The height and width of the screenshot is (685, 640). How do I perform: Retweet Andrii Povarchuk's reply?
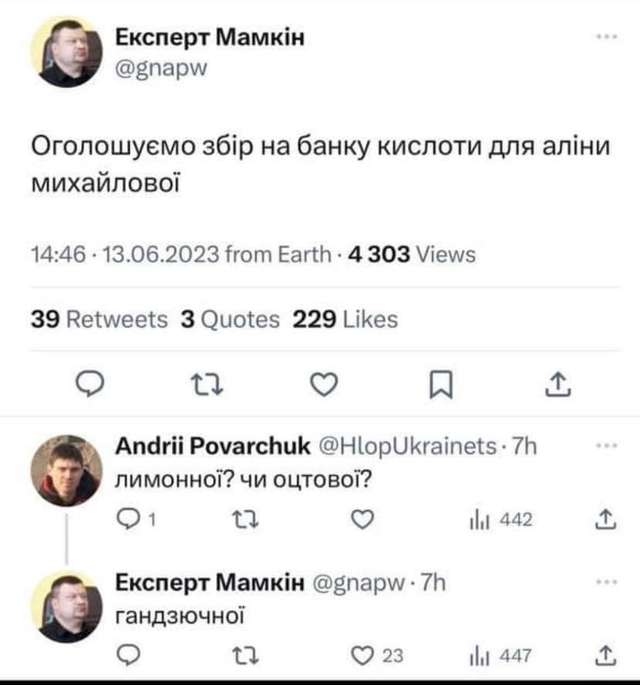244,519
